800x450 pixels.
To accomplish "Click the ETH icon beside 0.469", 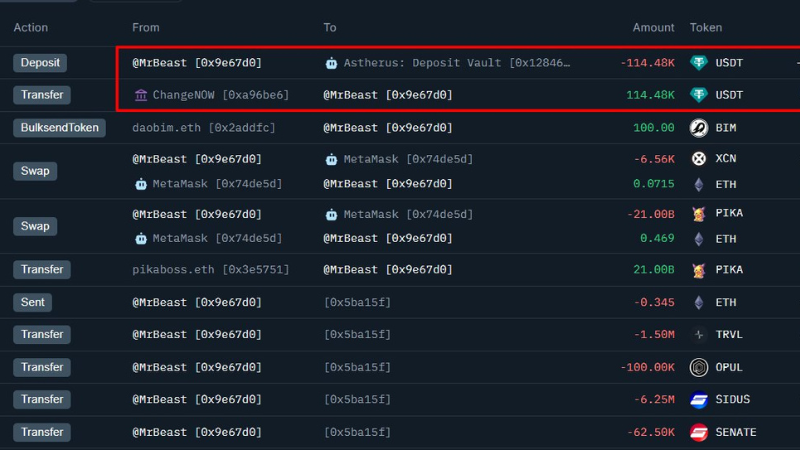I will click(698, 239).
